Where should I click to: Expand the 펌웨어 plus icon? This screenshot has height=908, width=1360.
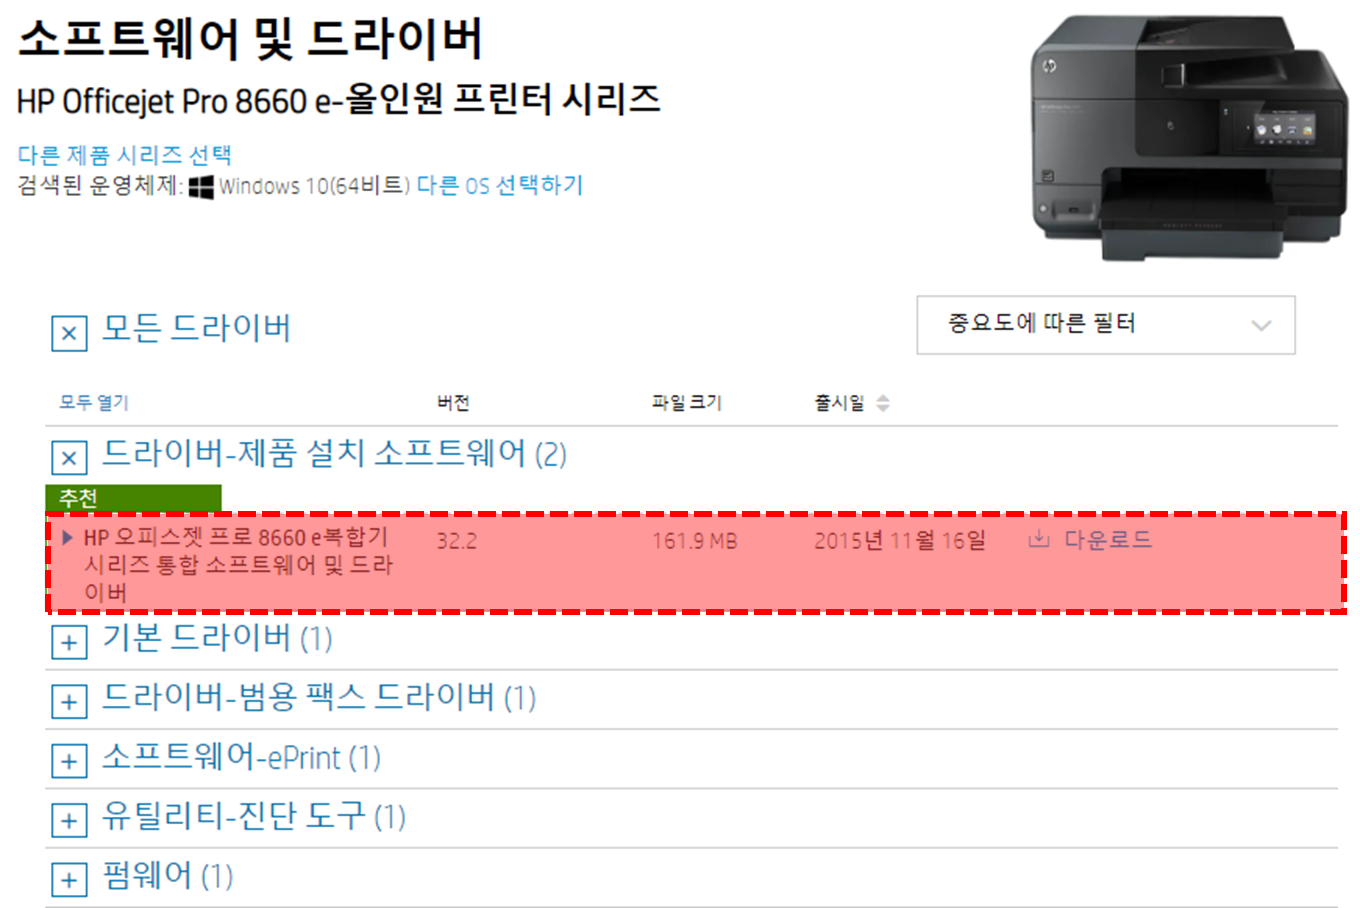[69, 880]
